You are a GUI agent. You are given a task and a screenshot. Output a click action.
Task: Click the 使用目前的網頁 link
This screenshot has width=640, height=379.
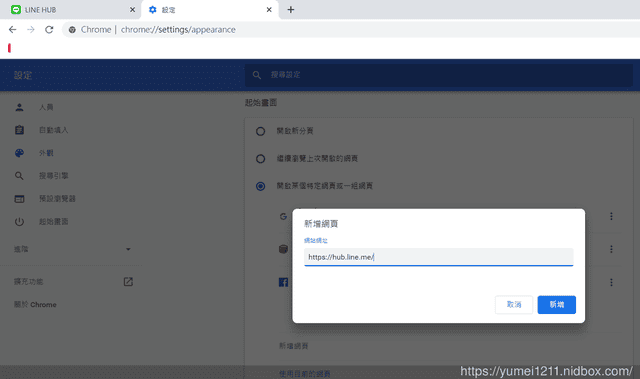click(x=305, y=374)
